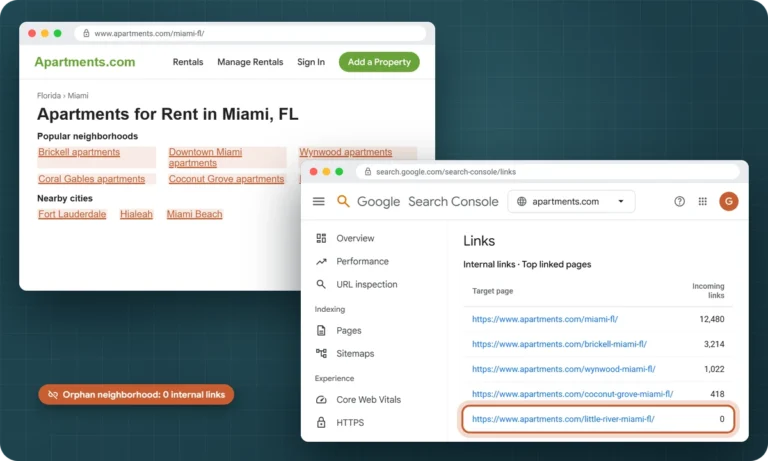
Task: Click the URL inspection magnifier icon
Action: tap(321, 284)
